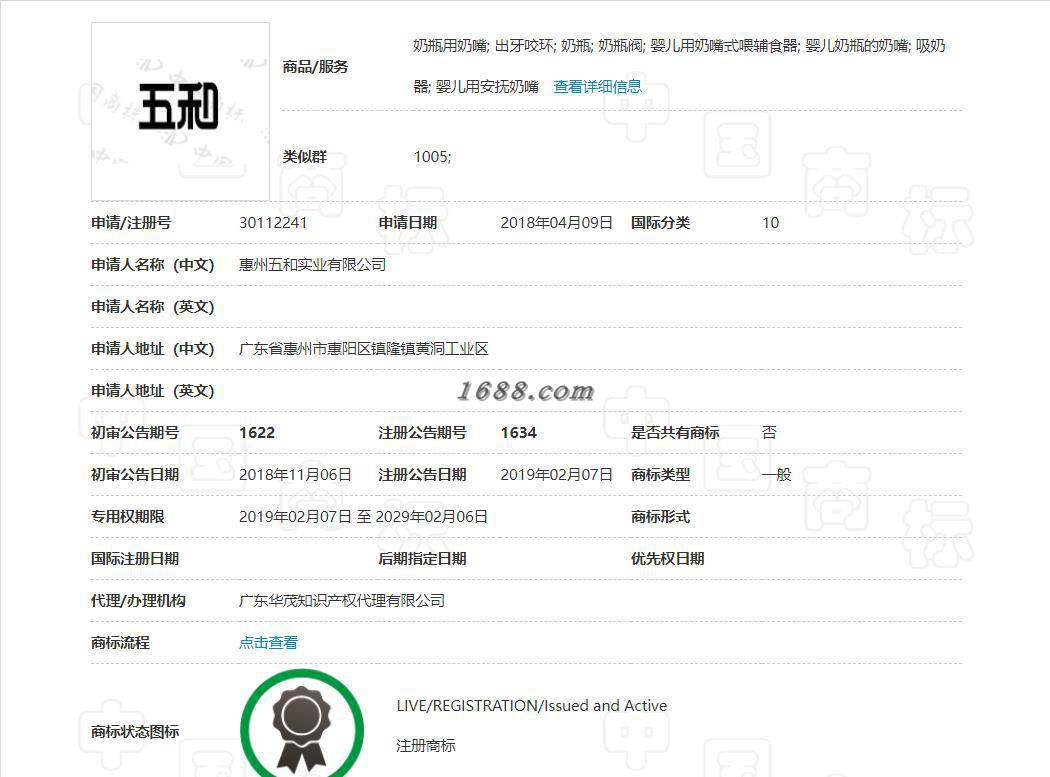Select agency name 广东华茂知识产权代理有限公司
This screenshot has width=1050, height=777.
[x=342, y=601]
